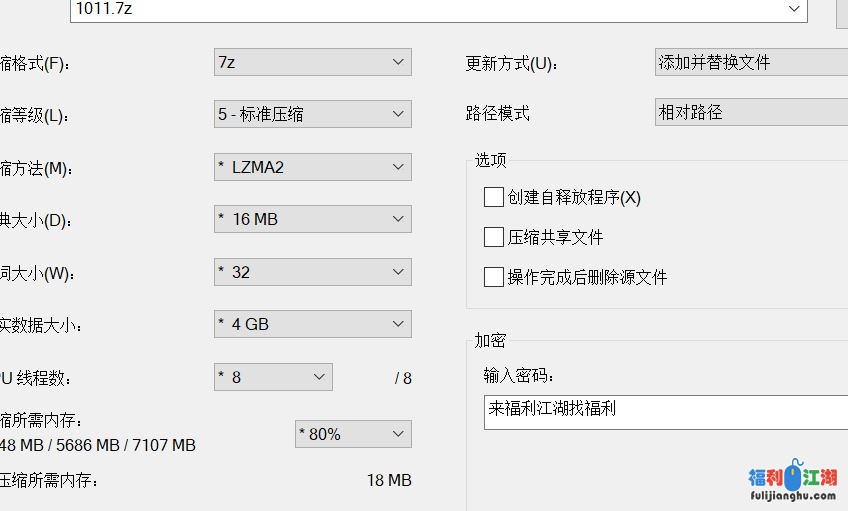
Task: Open the update mode 添加并替换文件 dropdown
Action: (x=750, y=62)
